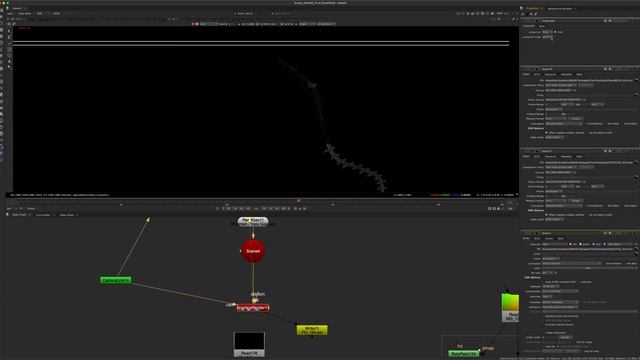Viewport: 640px width, 360px height.
Task: Toggle raw data checkbox in Write panel
Action: [x=626, y=263]
